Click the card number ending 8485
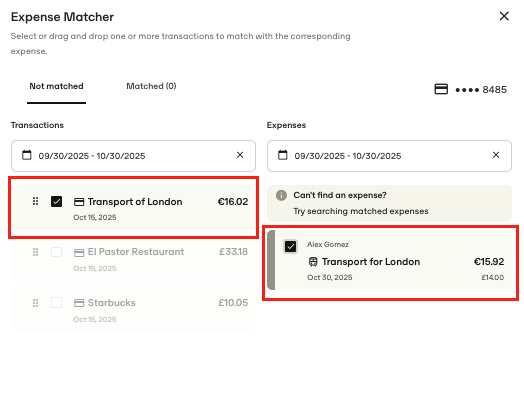Image resolution: width=524 pixels, height=399 pixels. click(x=481, y=90)
